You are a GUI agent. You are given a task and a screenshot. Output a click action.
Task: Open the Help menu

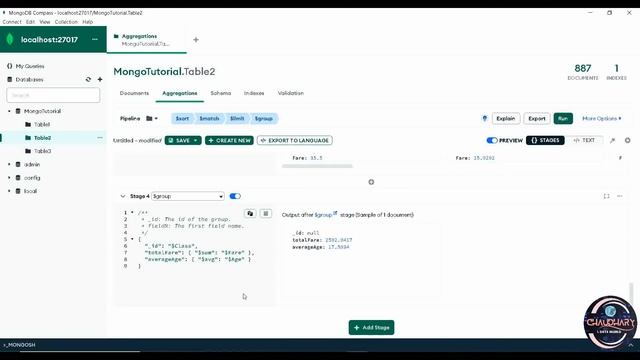click(88, 22)
